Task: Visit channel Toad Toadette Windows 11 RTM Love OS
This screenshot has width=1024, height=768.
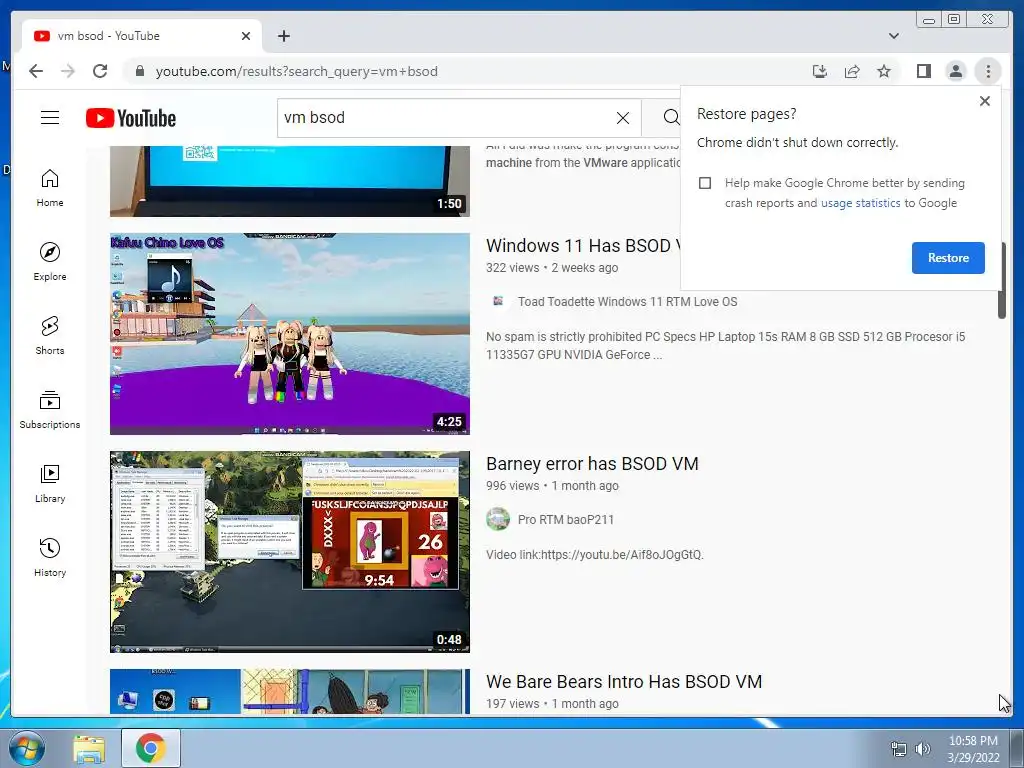Action: click(627, 302)
